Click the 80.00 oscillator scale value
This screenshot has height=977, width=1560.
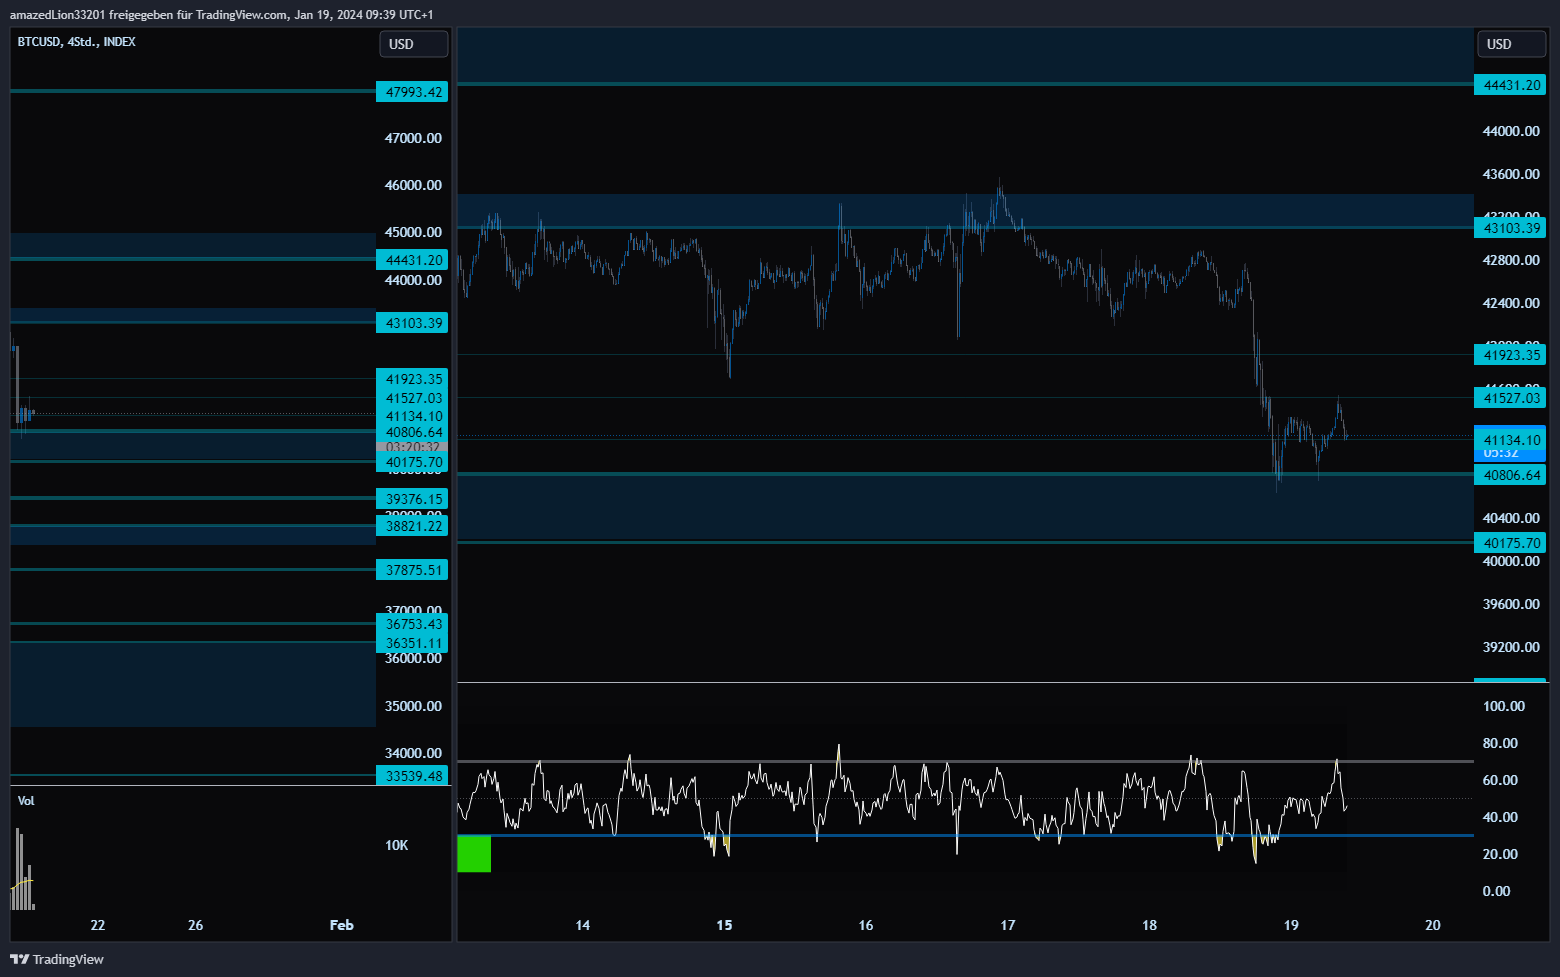[x=1500, y=743]
